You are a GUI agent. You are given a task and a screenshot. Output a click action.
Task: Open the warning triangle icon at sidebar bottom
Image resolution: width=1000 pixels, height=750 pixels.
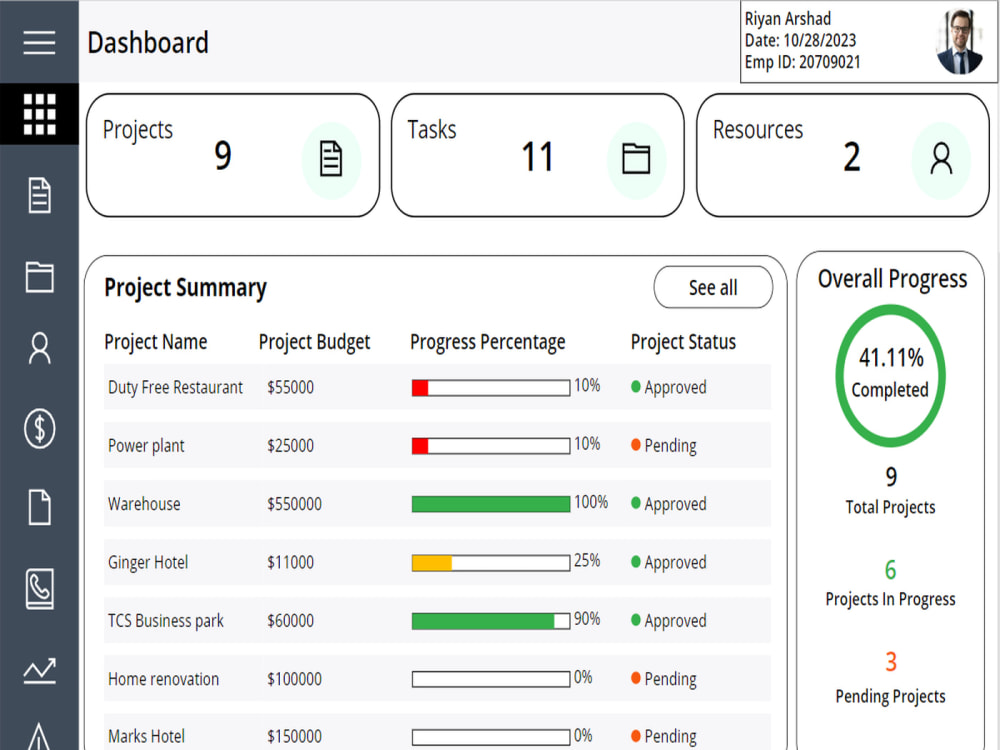coord(39,737)
